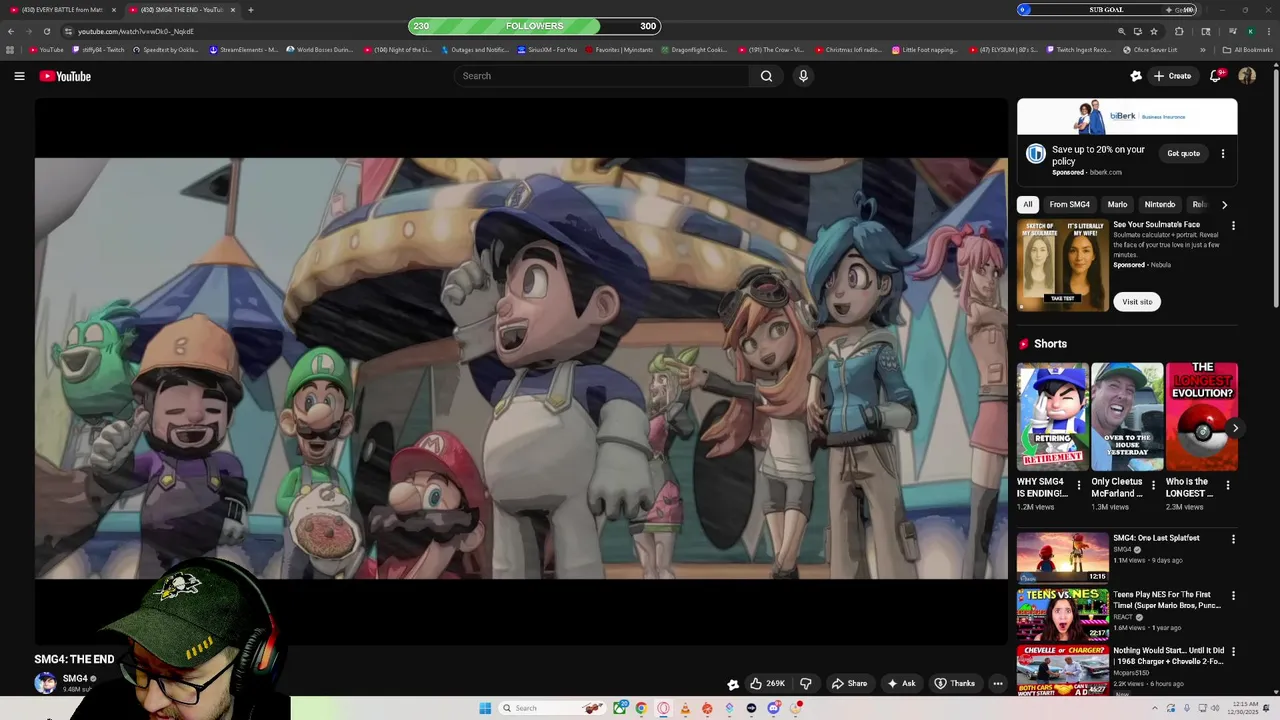Image resolution: width=1280 pixels, height=720 pixels.
Task: Open options for Only Cleetus short
Action: coord(1153,485)
